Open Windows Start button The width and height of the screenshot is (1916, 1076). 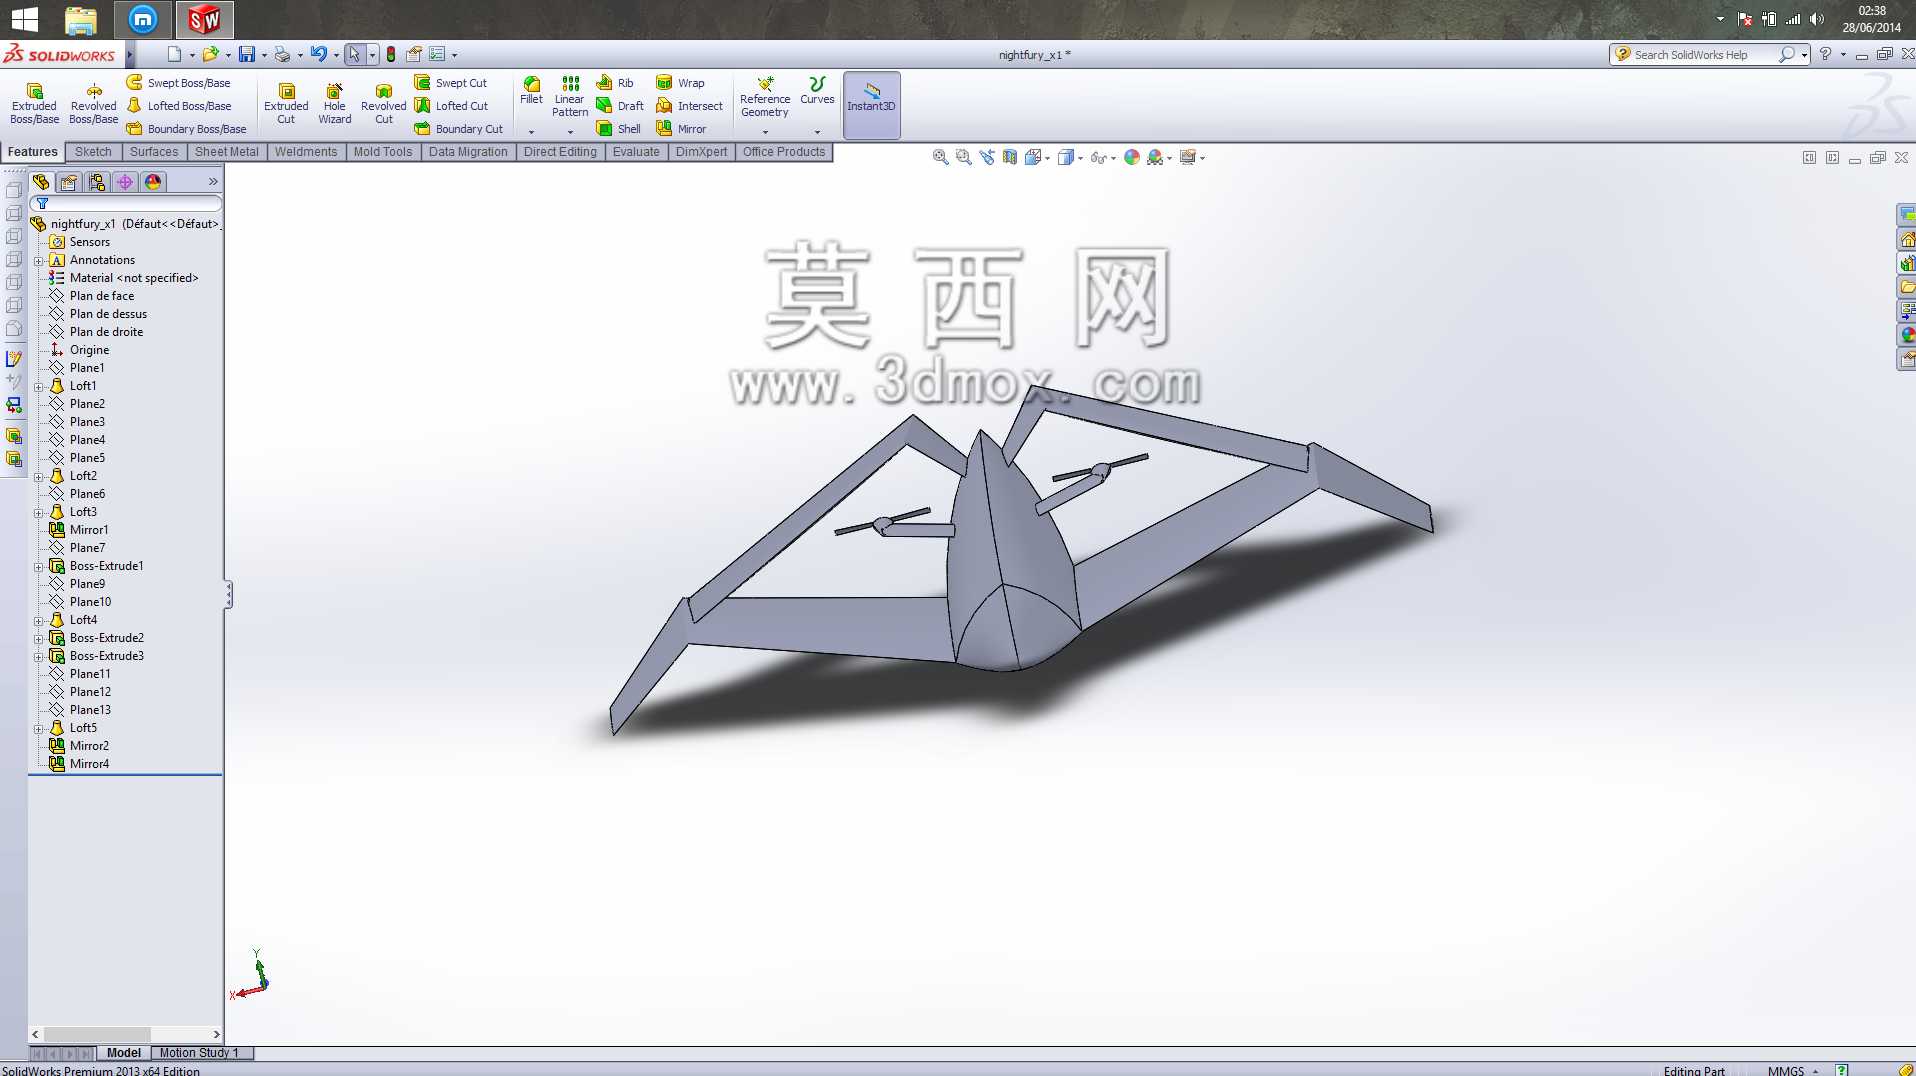(x=24, y=19)
